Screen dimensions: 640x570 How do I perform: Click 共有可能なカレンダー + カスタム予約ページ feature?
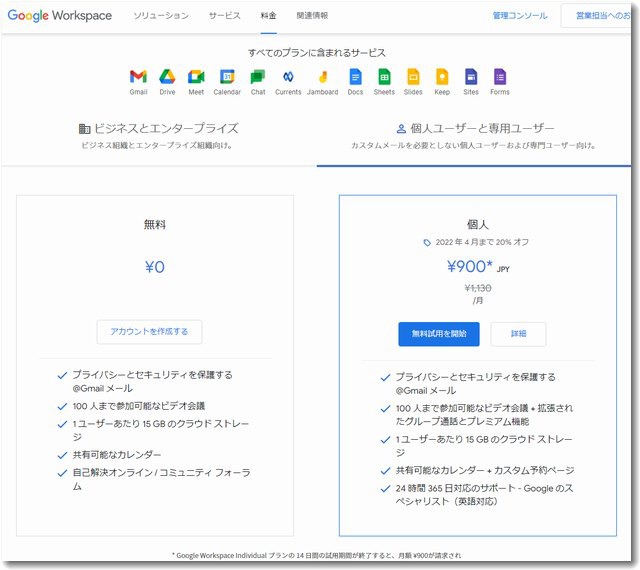pos(485,471)
